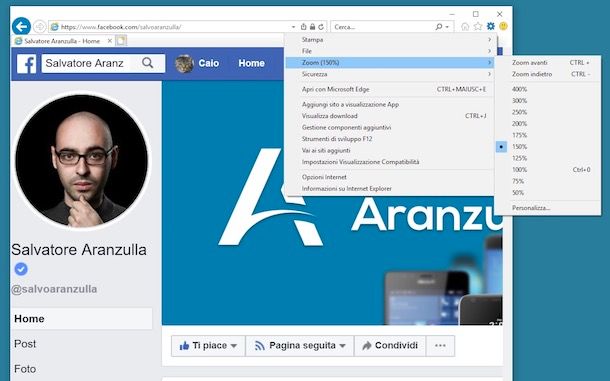This screenshot has width=610, height=381.
Task: Set zoom to 100%
Action: click(x=548, y=170)
